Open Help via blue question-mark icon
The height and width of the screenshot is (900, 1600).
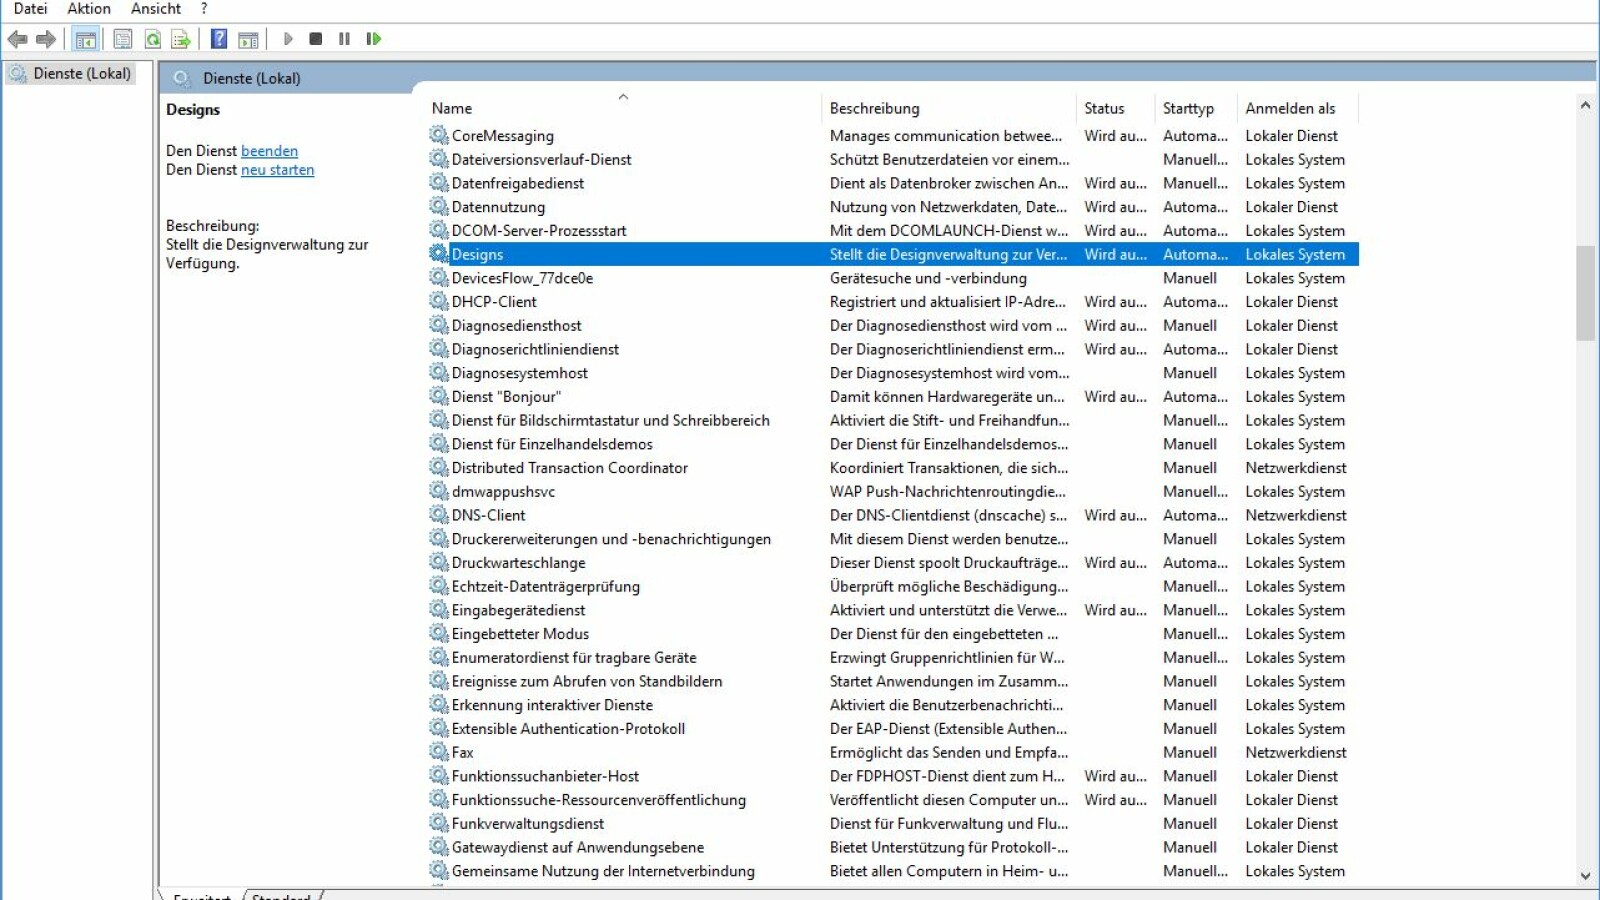tap(219, 39)
